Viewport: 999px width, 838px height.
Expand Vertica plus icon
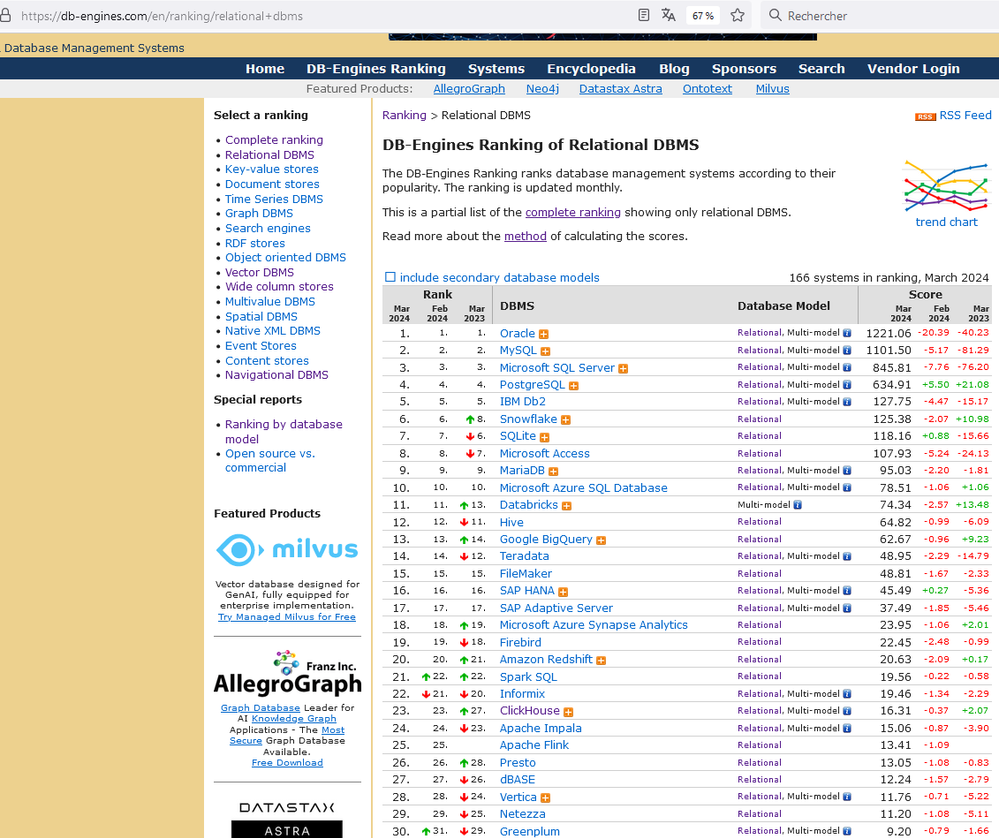click(x=545, y=798)
